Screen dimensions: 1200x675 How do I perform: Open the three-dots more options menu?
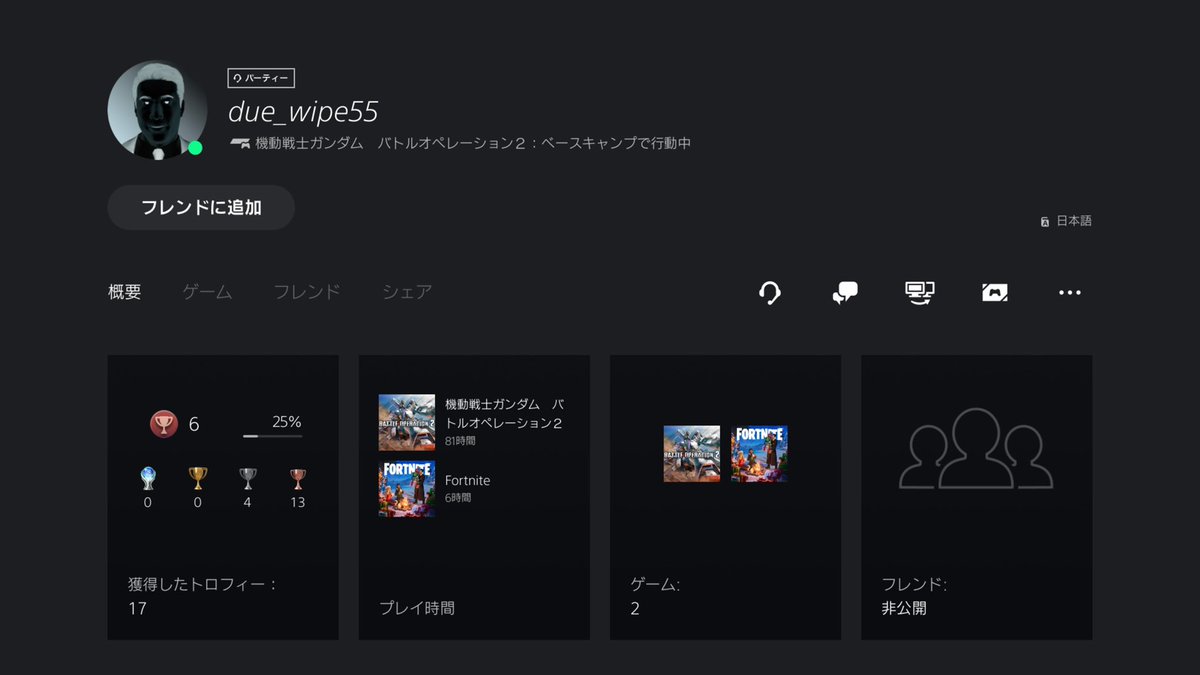[x=1069, y=293]
